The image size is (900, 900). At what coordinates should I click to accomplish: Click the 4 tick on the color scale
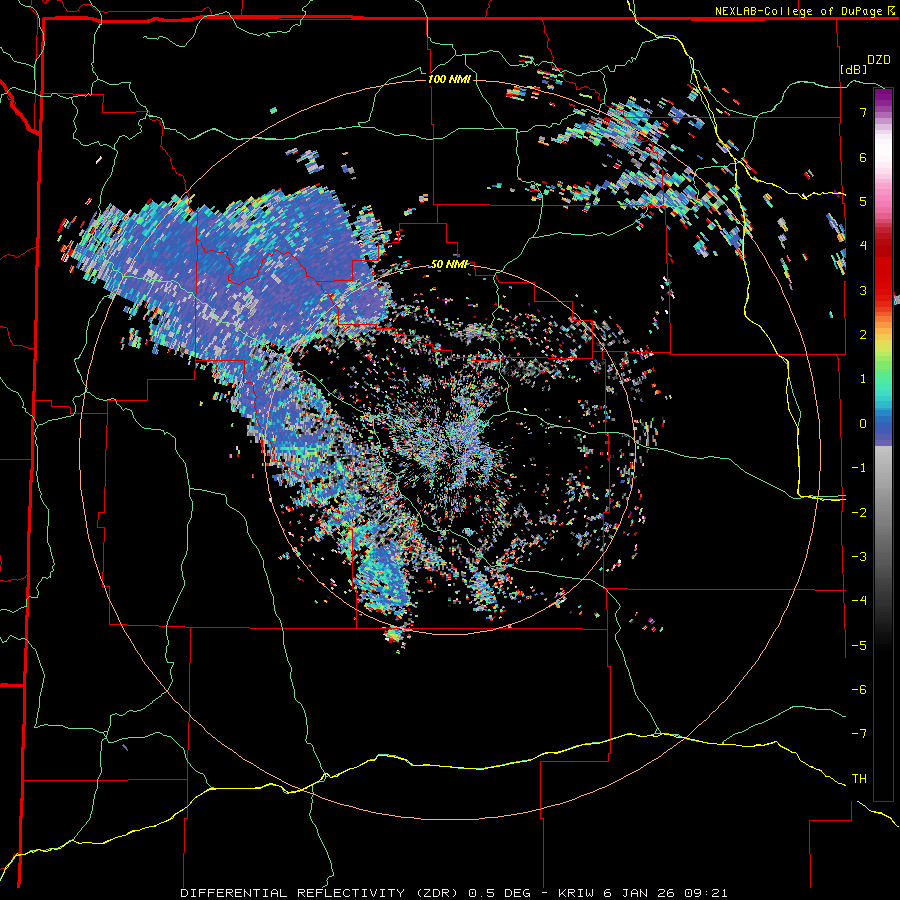click(x=863, y=246)
